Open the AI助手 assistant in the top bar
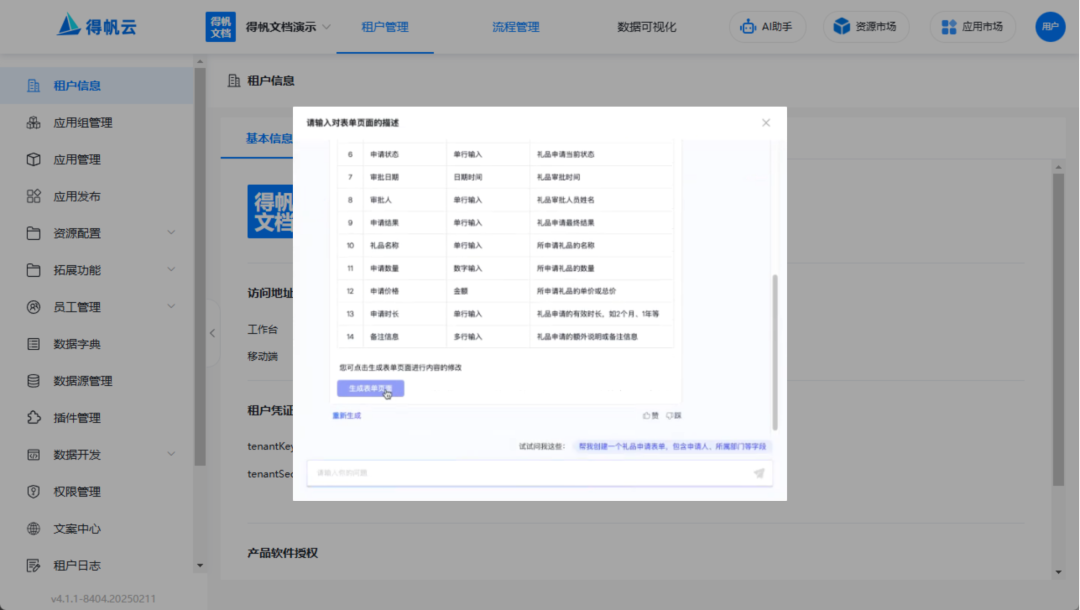Viewport: 1080px width, 610px height. (767, 27)
